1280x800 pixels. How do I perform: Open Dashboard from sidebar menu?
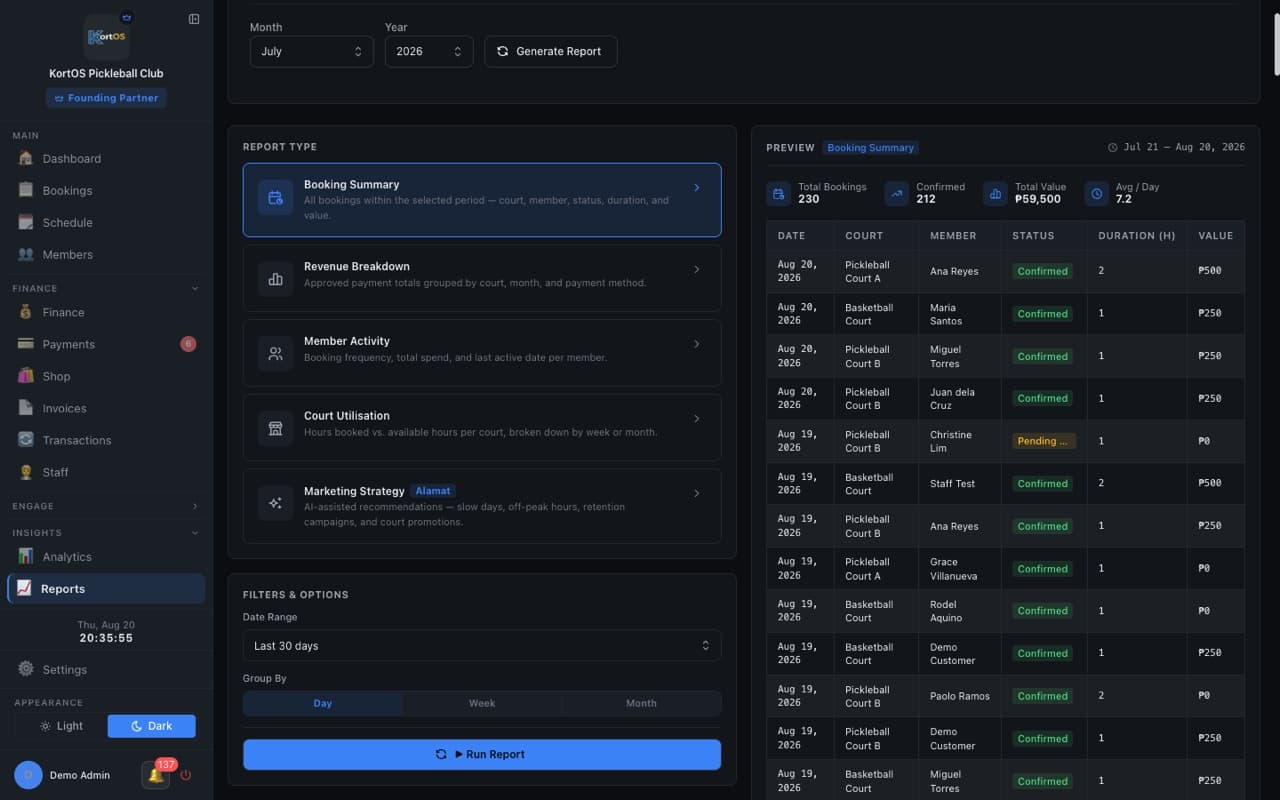(106, 158)
